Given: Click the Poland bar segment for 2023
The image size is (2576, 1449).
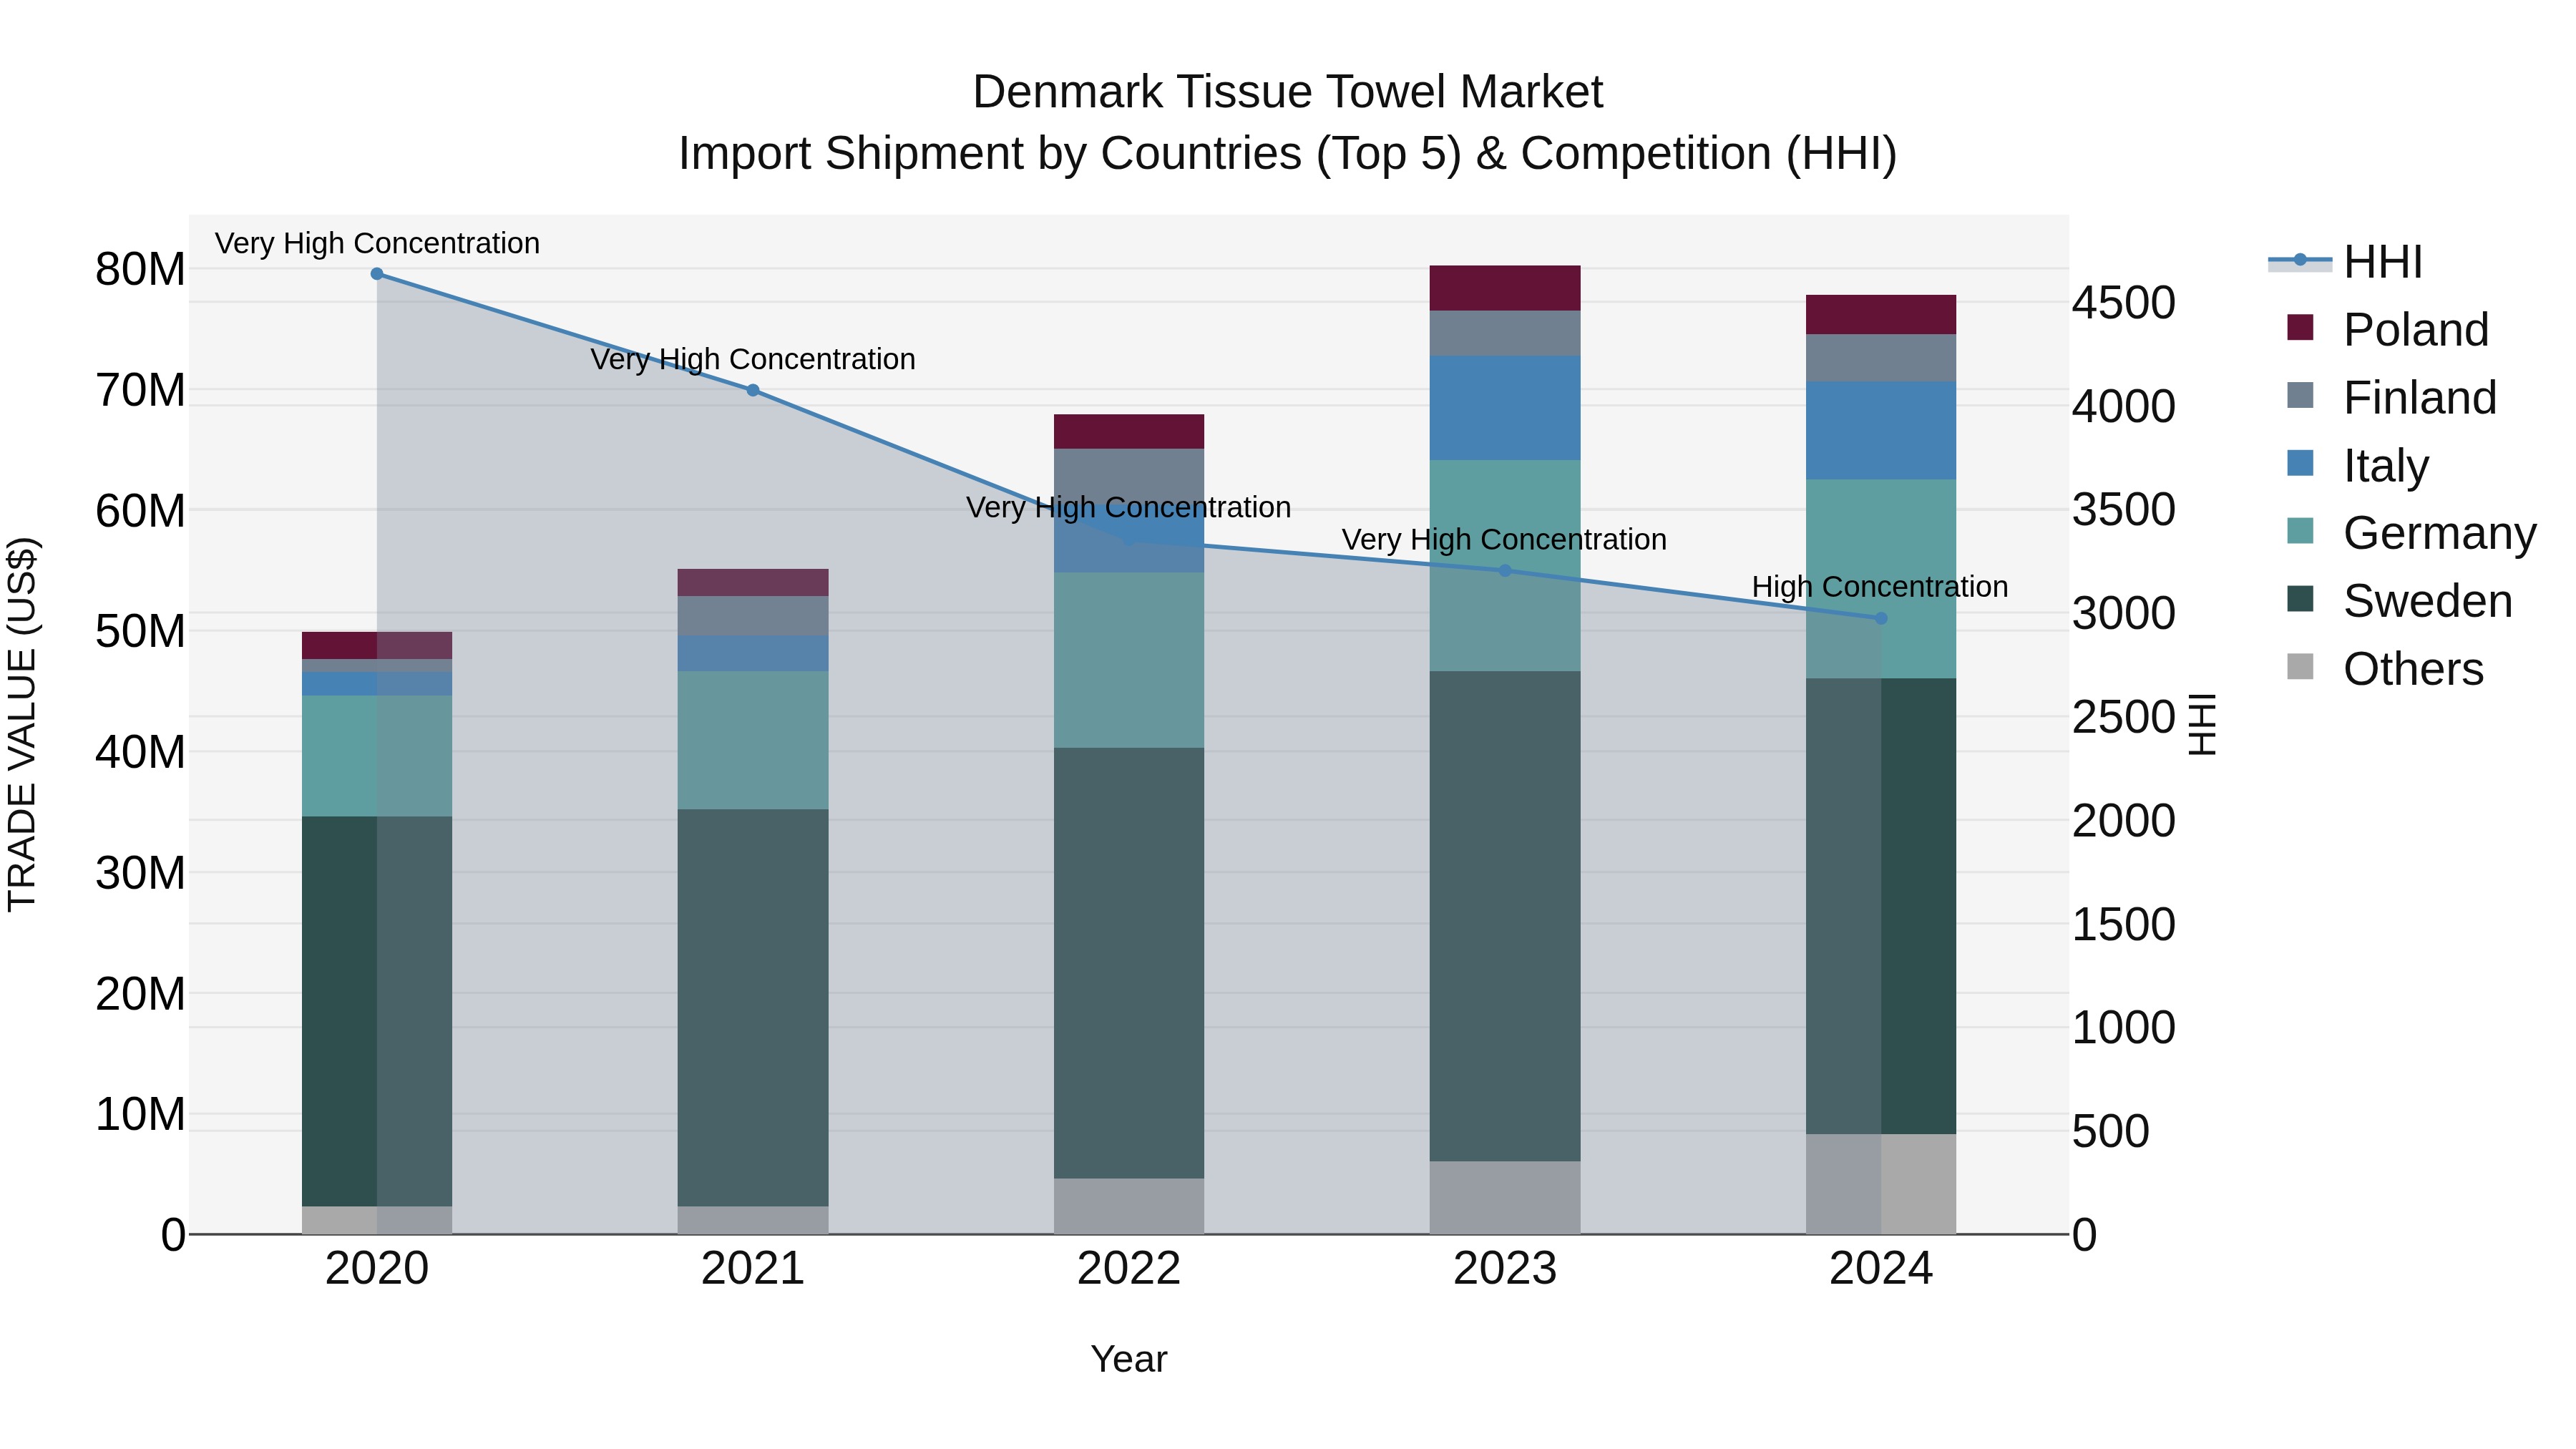Looking at the screenshot, I should pos(1505,288).
